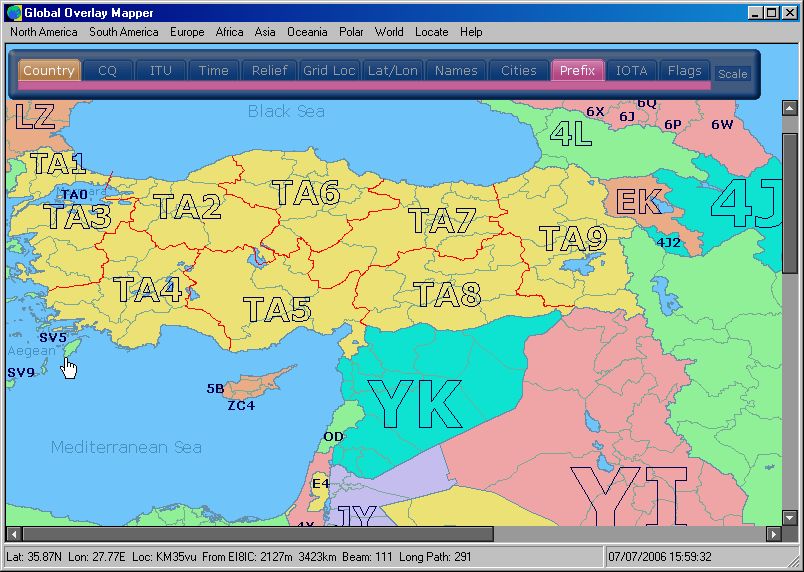This screenshot has width=804, height=572.
Task: Click the TA2 prefix label
Action: tap(188, 207)
